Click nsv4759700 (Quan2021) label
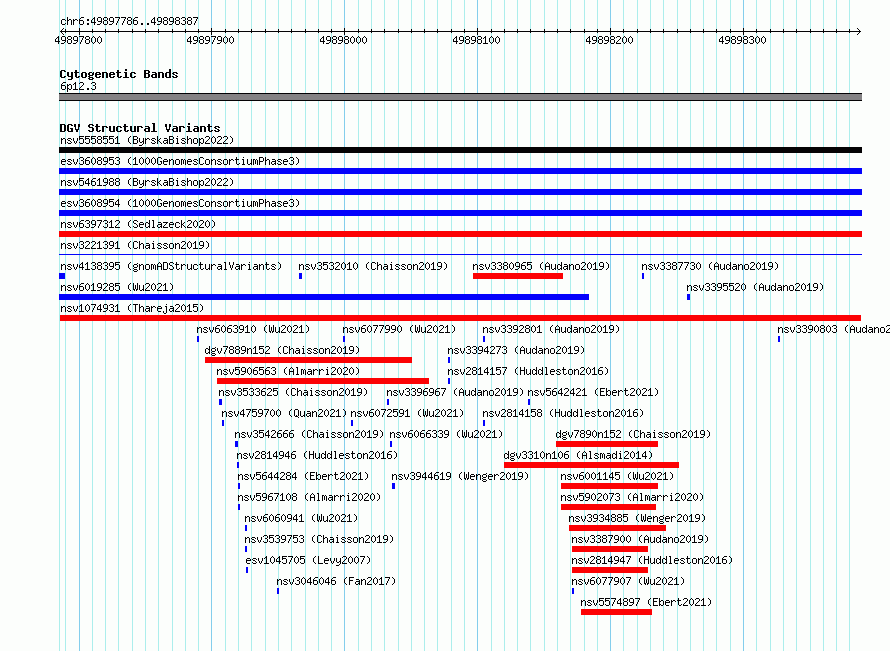The height and width of the screenshot is (651, 890). point(284,413)
